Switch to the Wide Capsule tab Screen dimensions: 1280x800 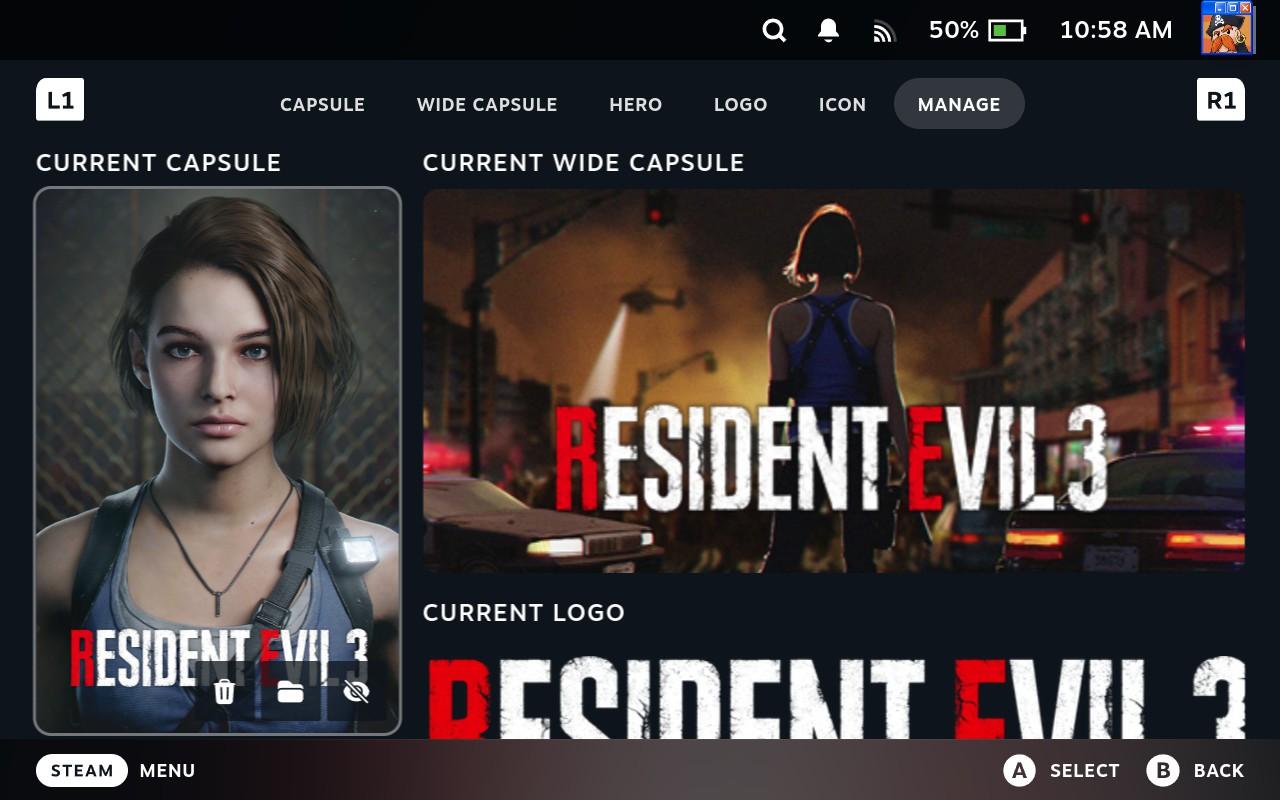point(487,104)
